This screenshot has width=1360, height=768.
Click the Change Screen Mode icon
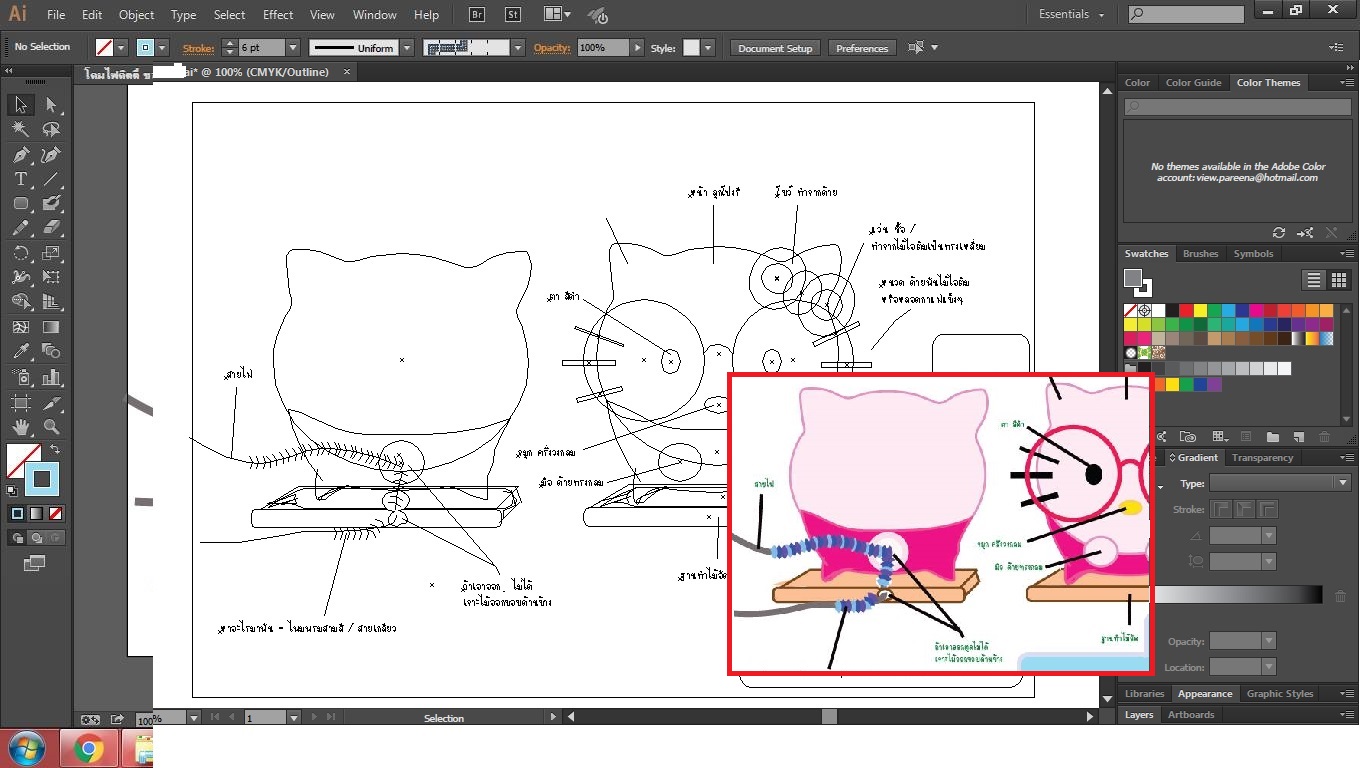34,564
